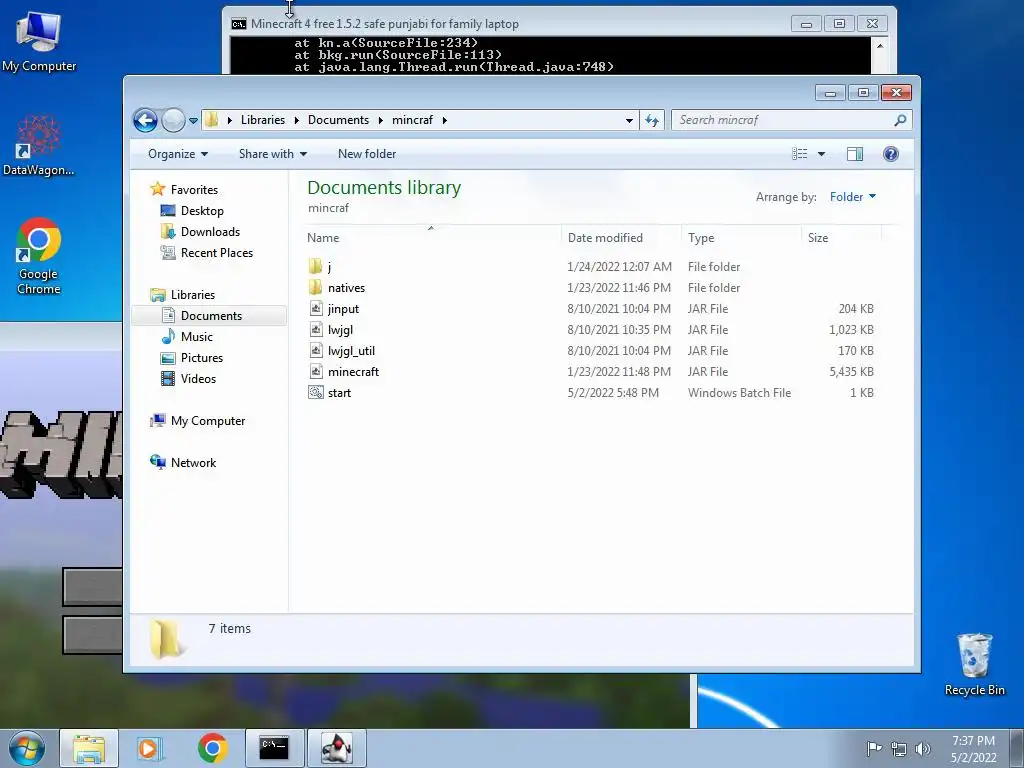Open Recent Places in the navigation pane
This screenshot has width=1024, height=768.
pos(217,253)
